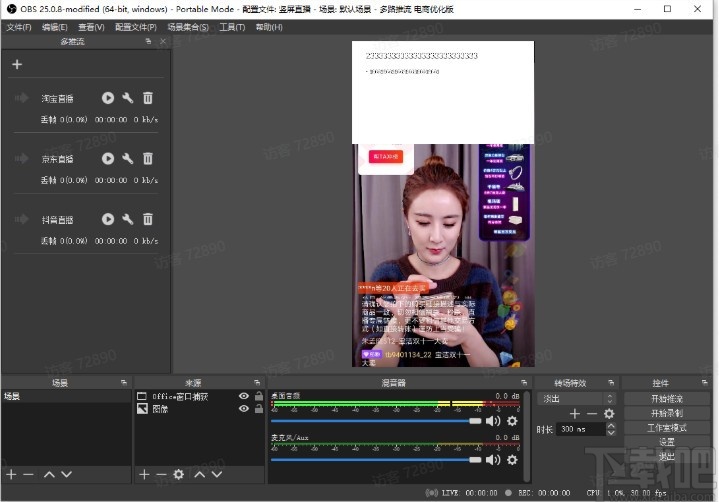Open 设置 from the controls panel
719x502 pixels.
[667, 442]
